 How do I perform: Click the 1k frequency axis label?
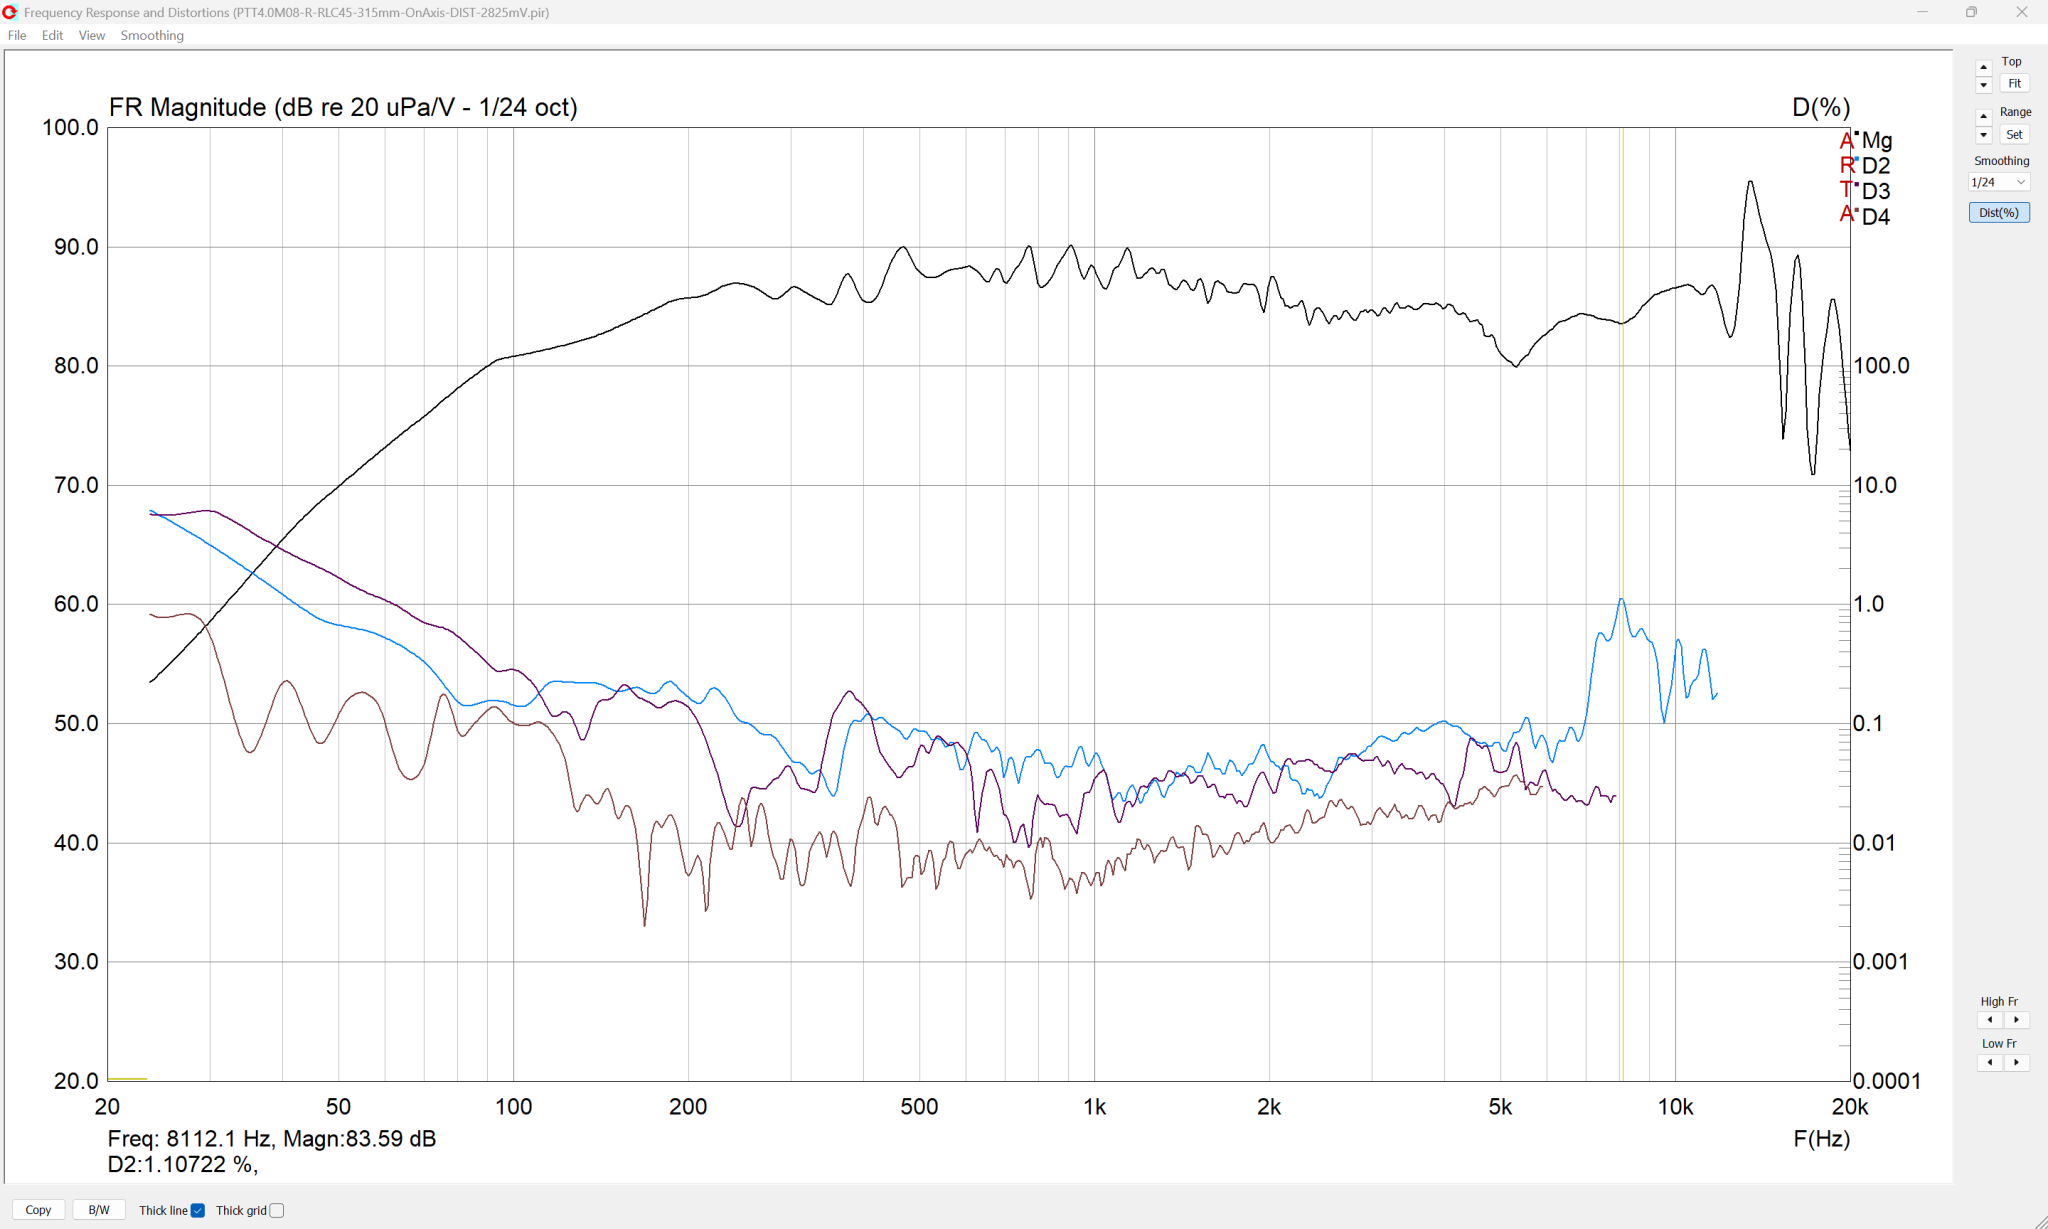click(x=1094, y=1107)
